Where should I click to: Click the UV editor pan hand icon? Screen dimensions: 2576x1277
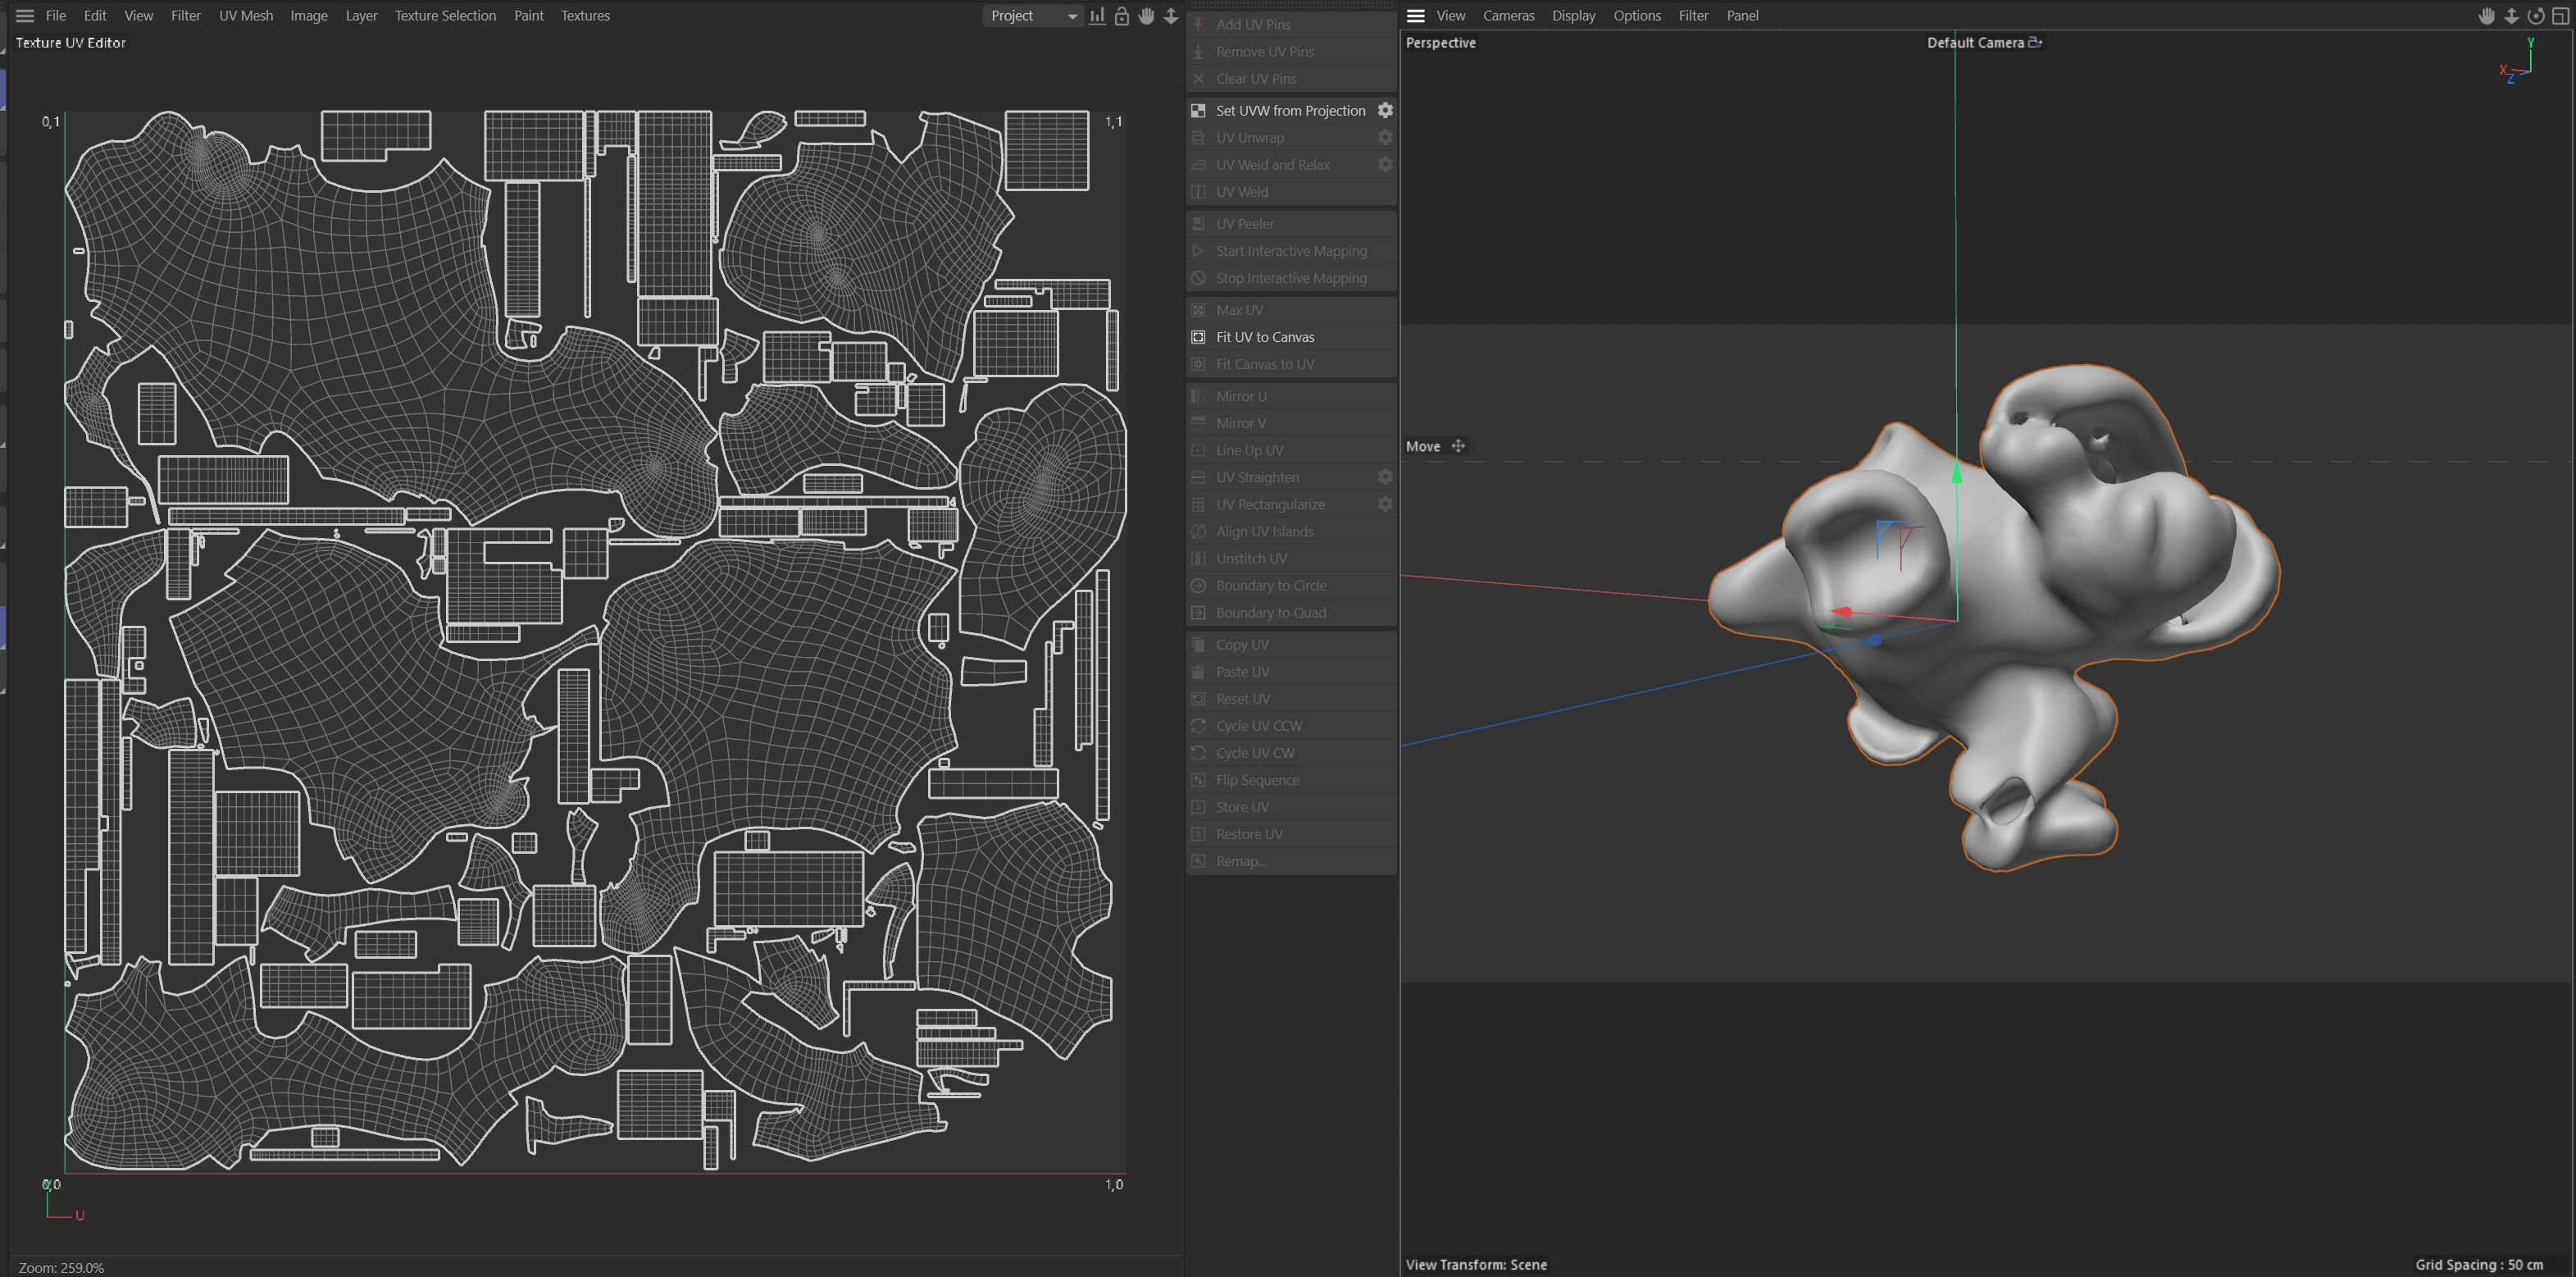tap(1146, 16)
